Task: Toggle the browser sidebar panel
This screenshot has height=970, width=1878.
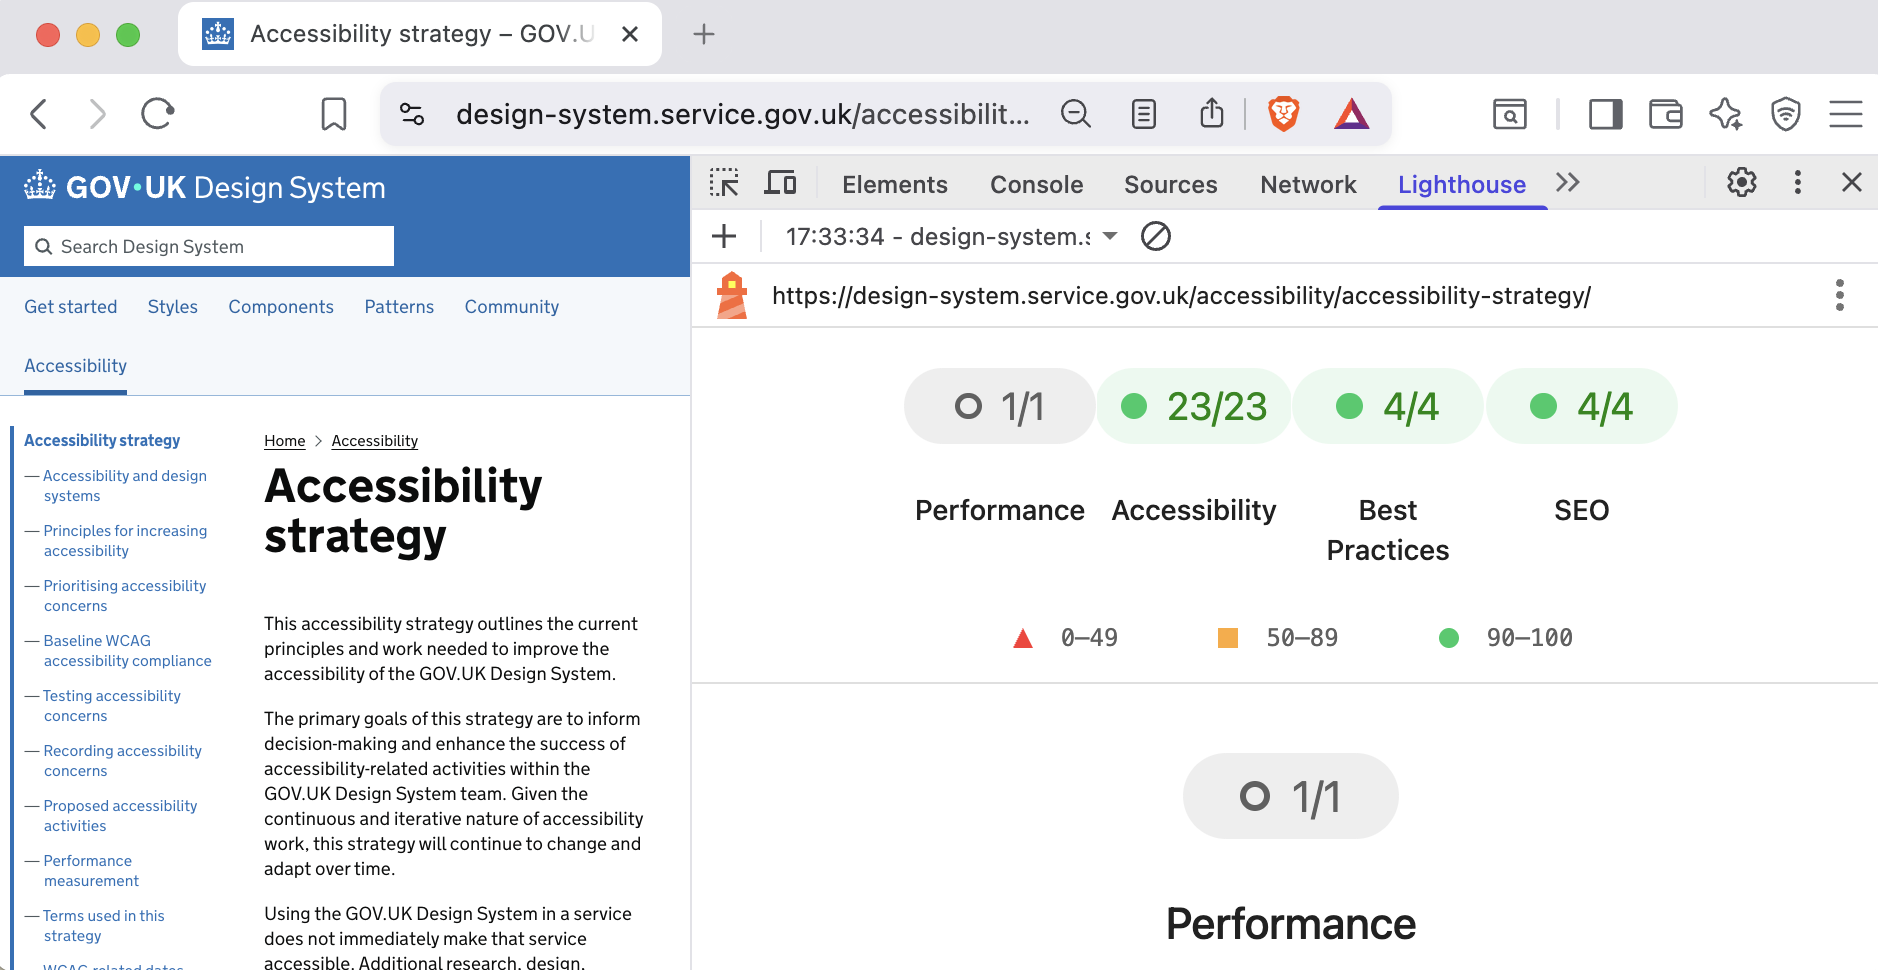Action: click(1605, 114)
